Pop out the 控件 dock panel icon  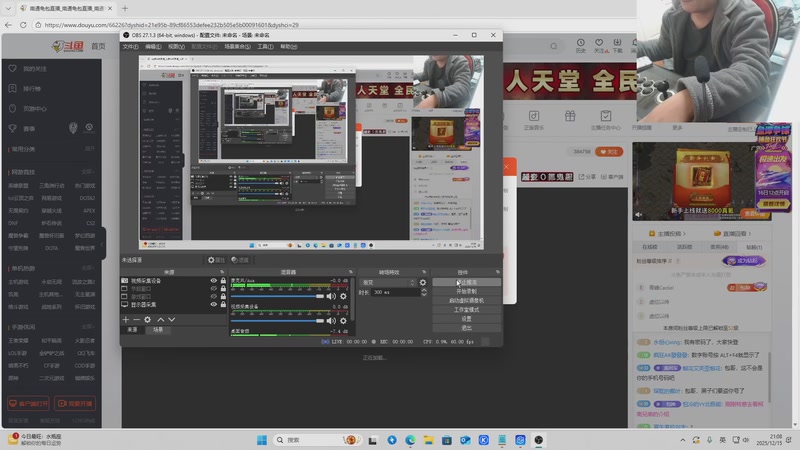pyautogui.click(x=498, y=272)
